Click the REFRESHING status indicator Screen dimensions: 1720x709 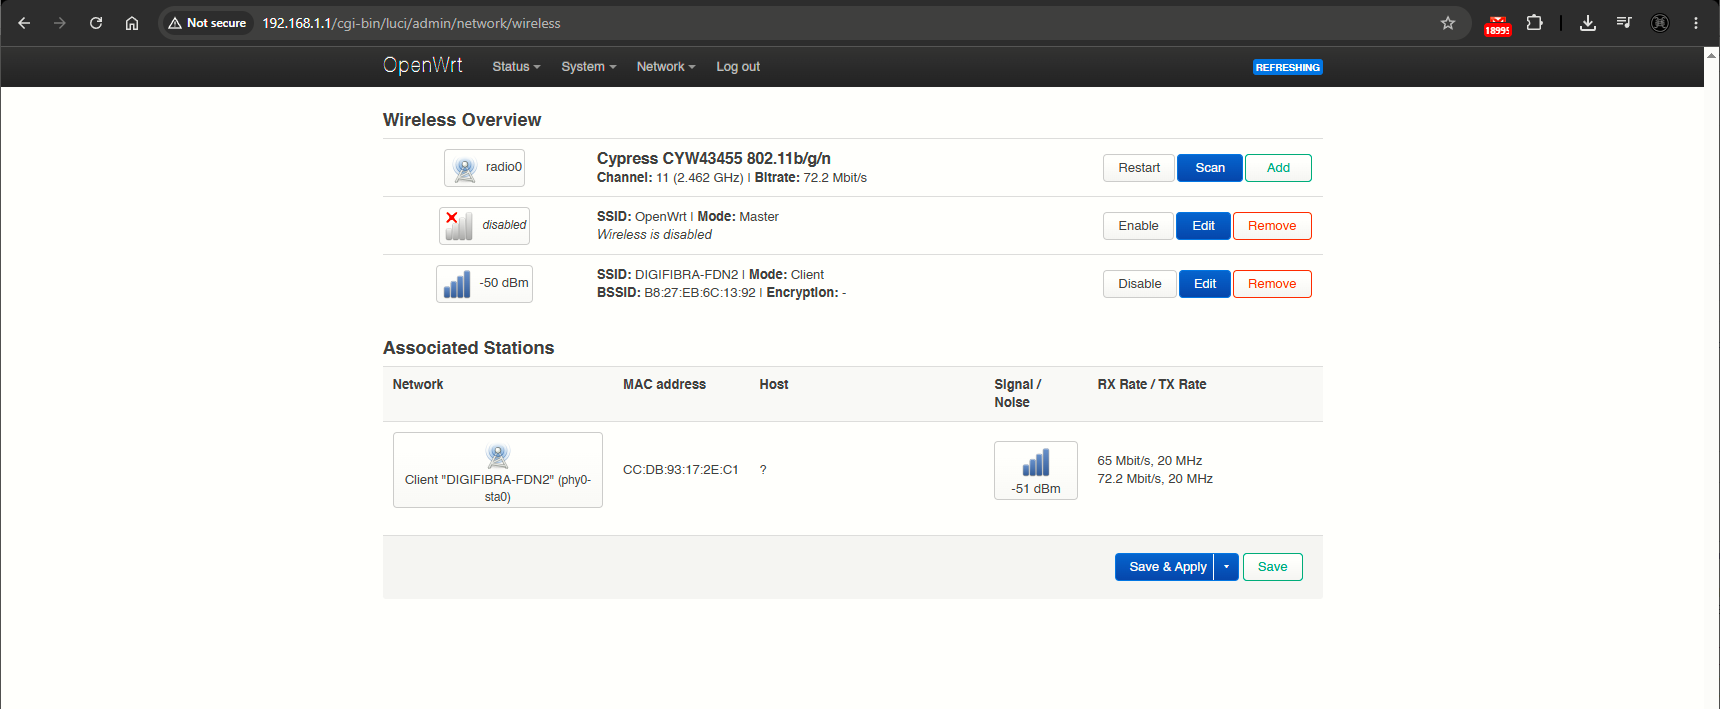pyautogui.click(x=1288, y=68)
